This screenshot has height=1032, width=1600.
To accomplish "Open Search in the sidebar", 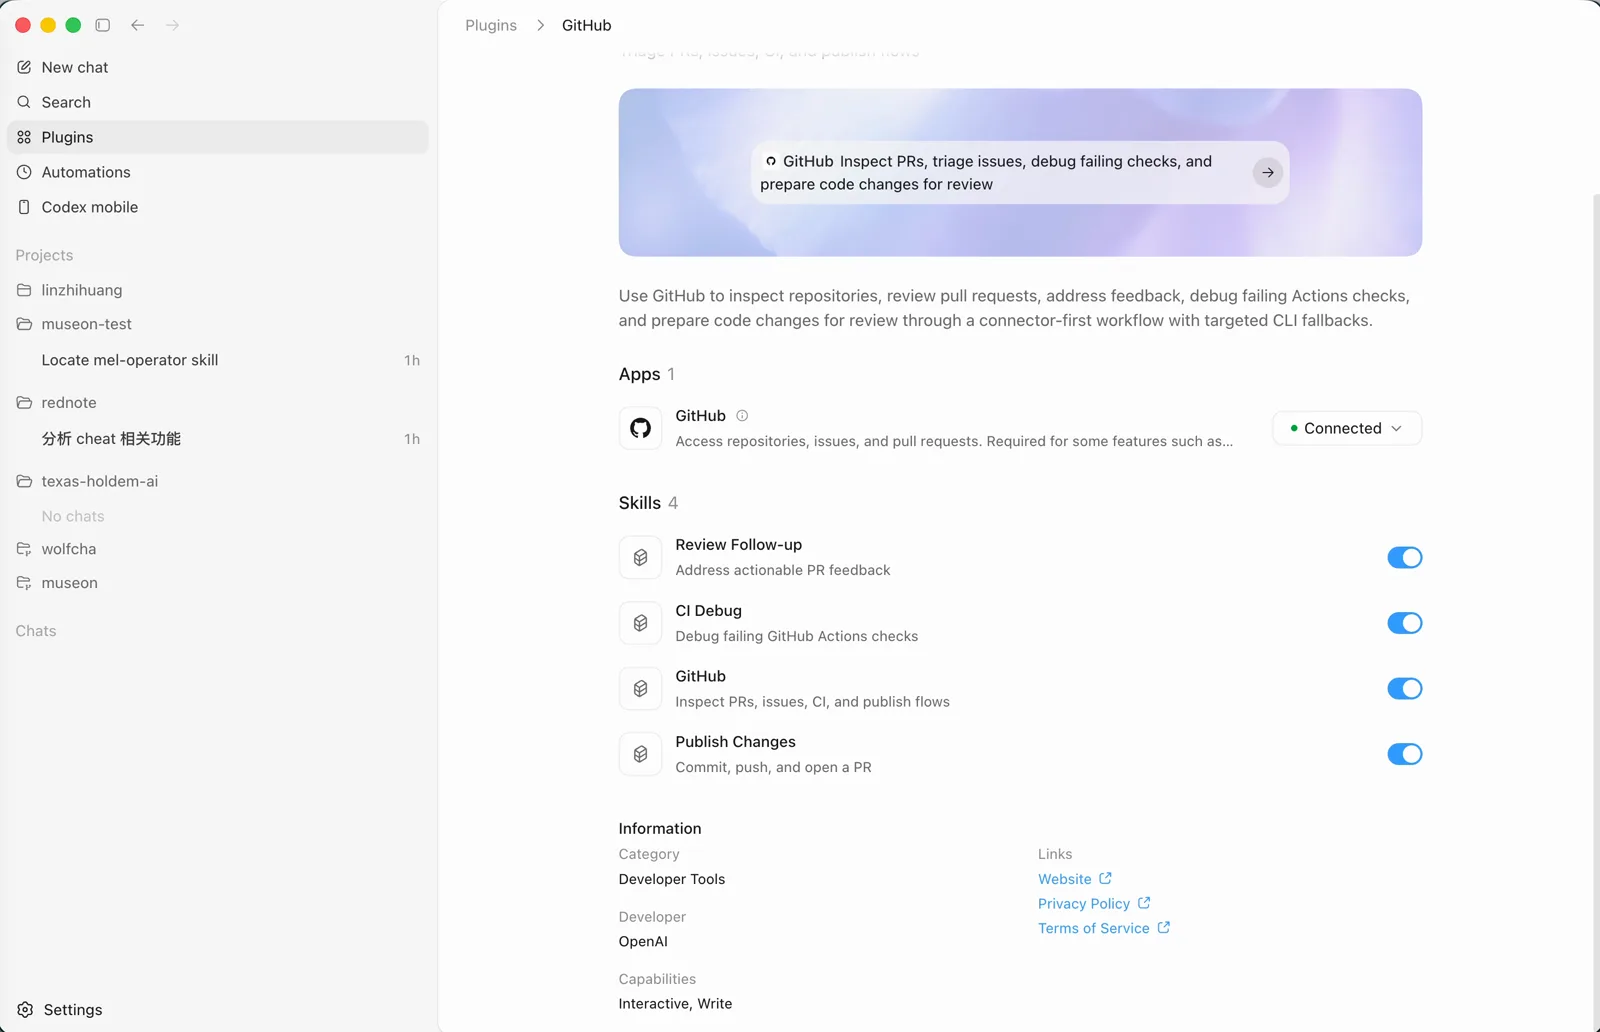I will pos(217,102).
